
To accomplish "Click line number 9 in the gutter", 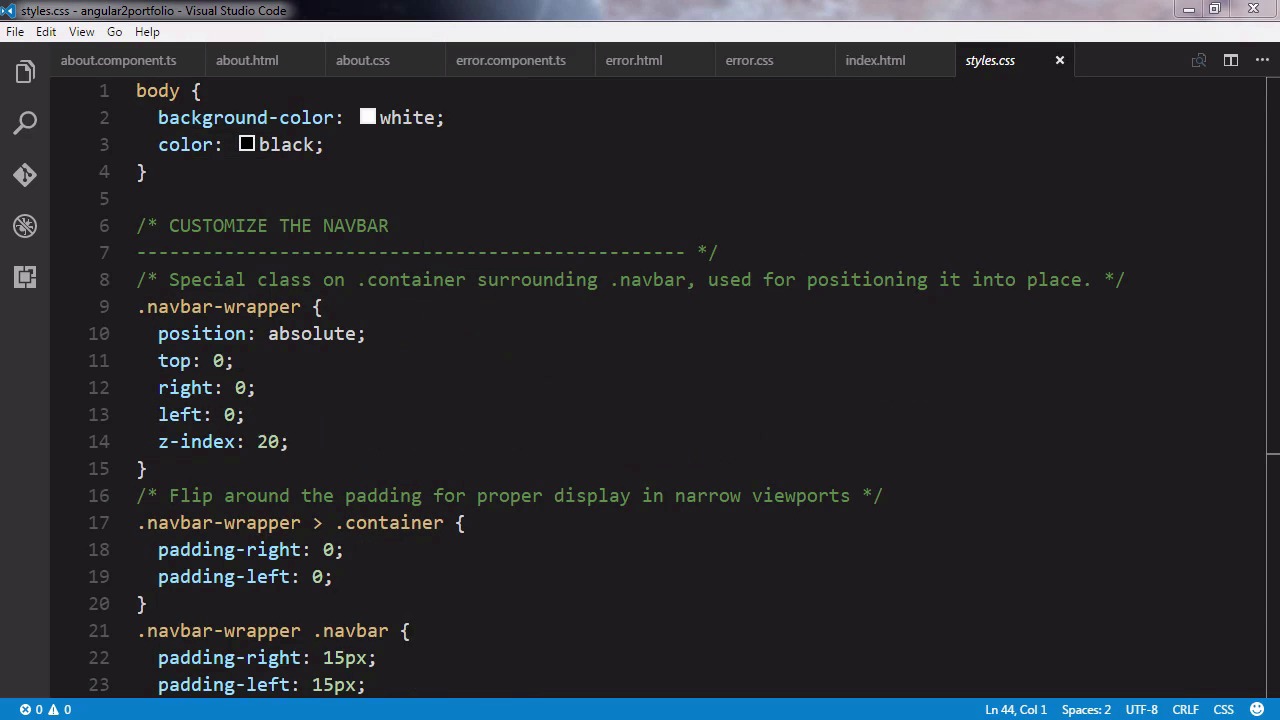I will pyautogui.click(x=104, y=307).
